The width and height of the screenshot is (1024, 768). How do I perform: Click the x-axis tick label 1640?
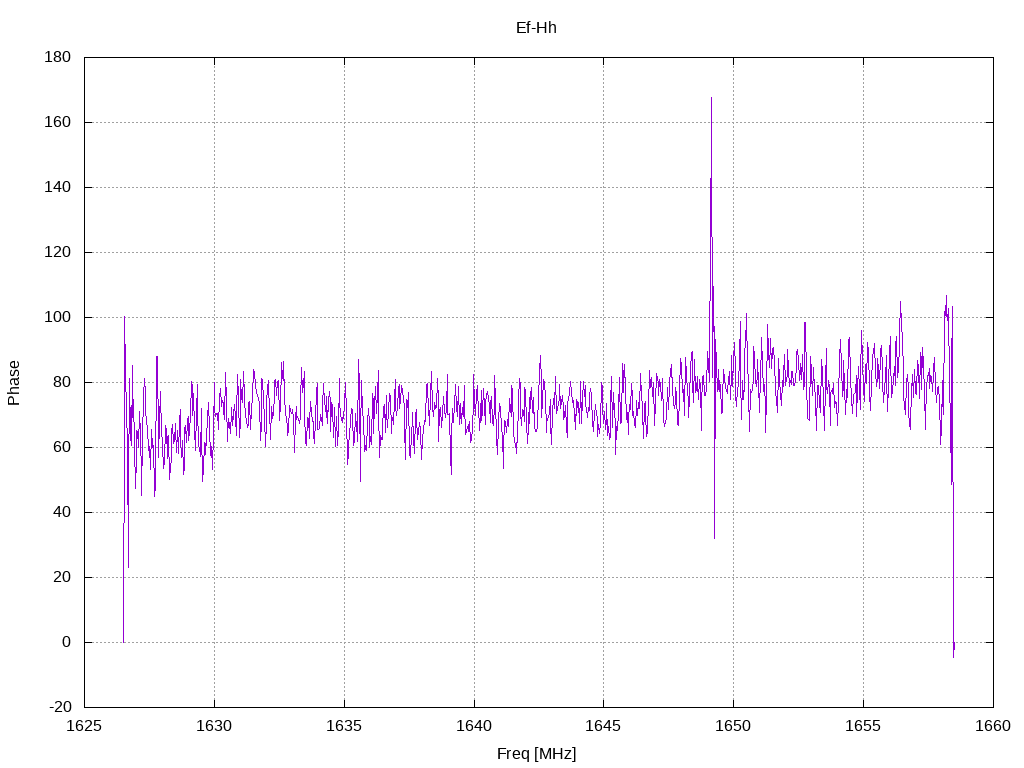[x=474, y=726]
